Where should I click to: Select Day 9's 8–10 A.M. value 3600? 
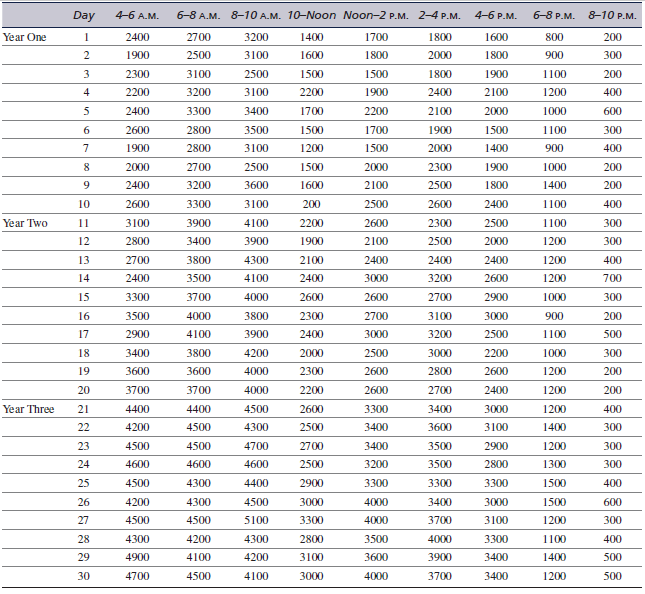pos(256,185)
